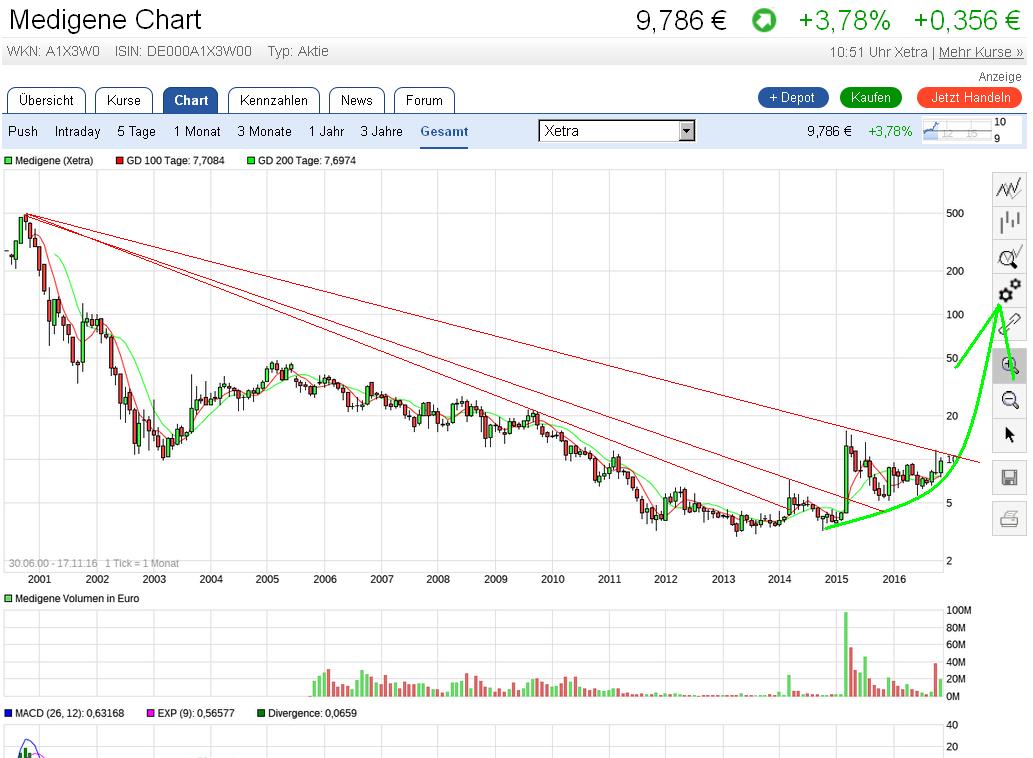Choose the Intraday chart period
Image resolution: width=1033 pixels, height=758 pixels.
pos(77,131)
